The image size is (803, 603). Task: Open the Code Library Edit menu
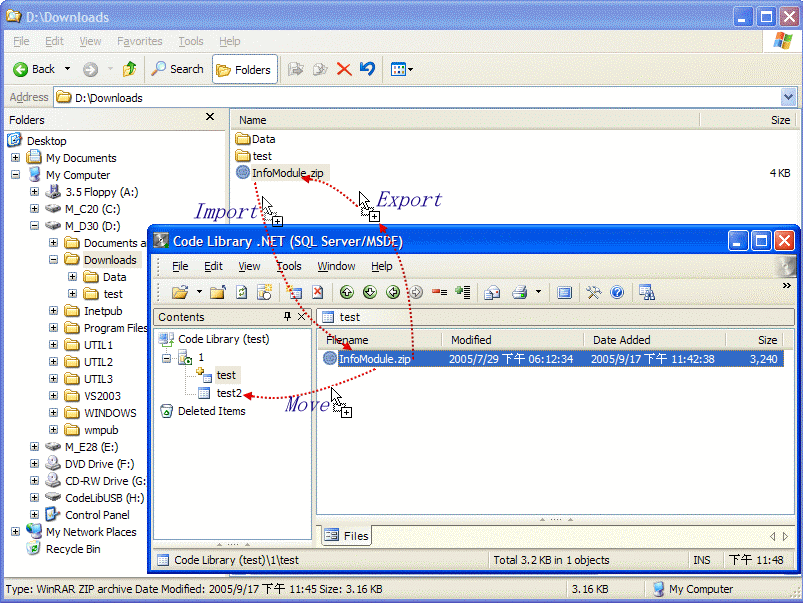tap(213, 266)
